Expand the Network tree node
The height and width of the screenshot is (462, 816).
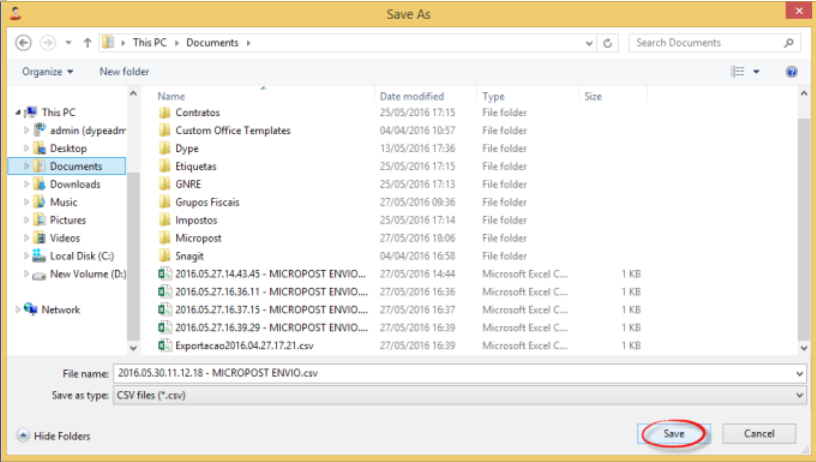coord(18,310)
